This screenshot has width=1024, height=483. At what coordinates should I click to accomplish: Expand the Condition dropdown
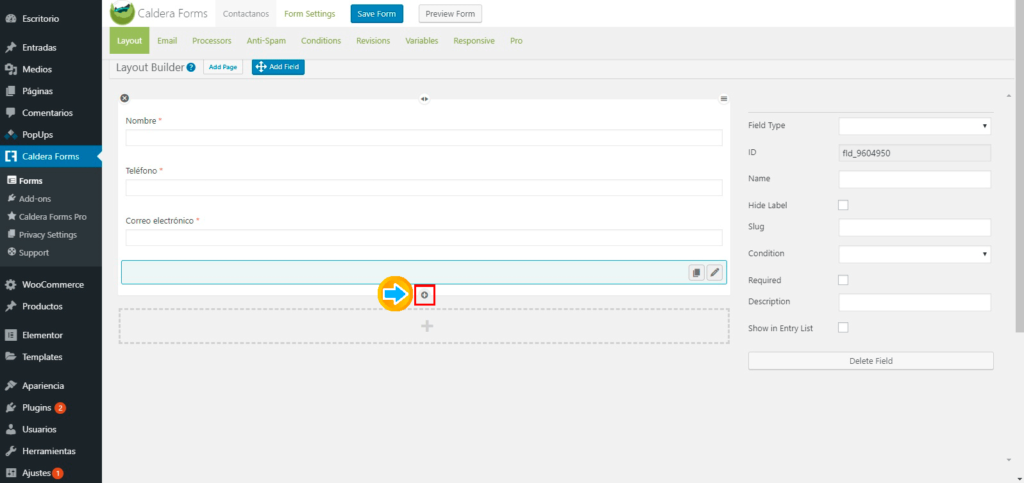[x=914, y=254]
